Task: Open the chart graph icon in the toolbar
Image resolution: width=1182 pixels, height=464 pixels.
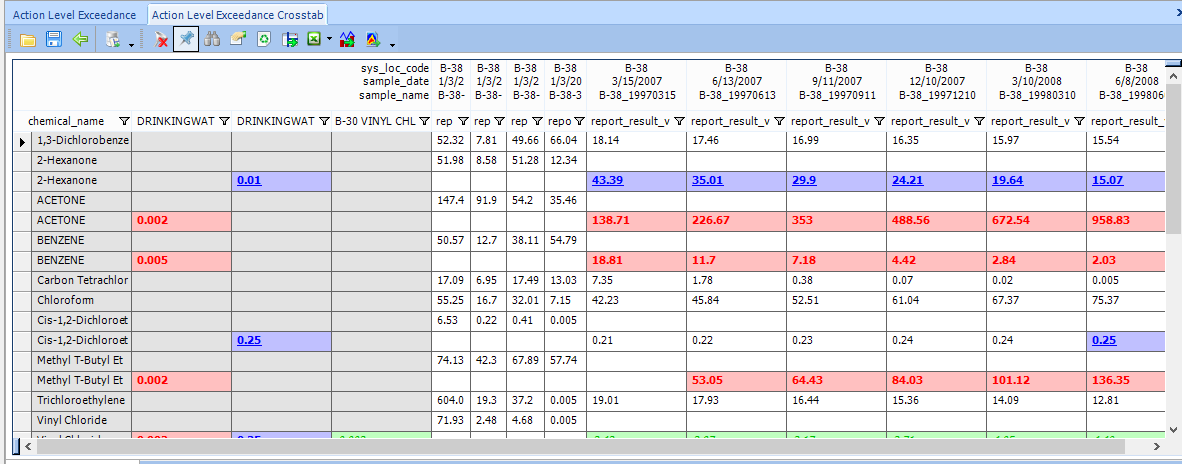Action: [x=347, y=40]
